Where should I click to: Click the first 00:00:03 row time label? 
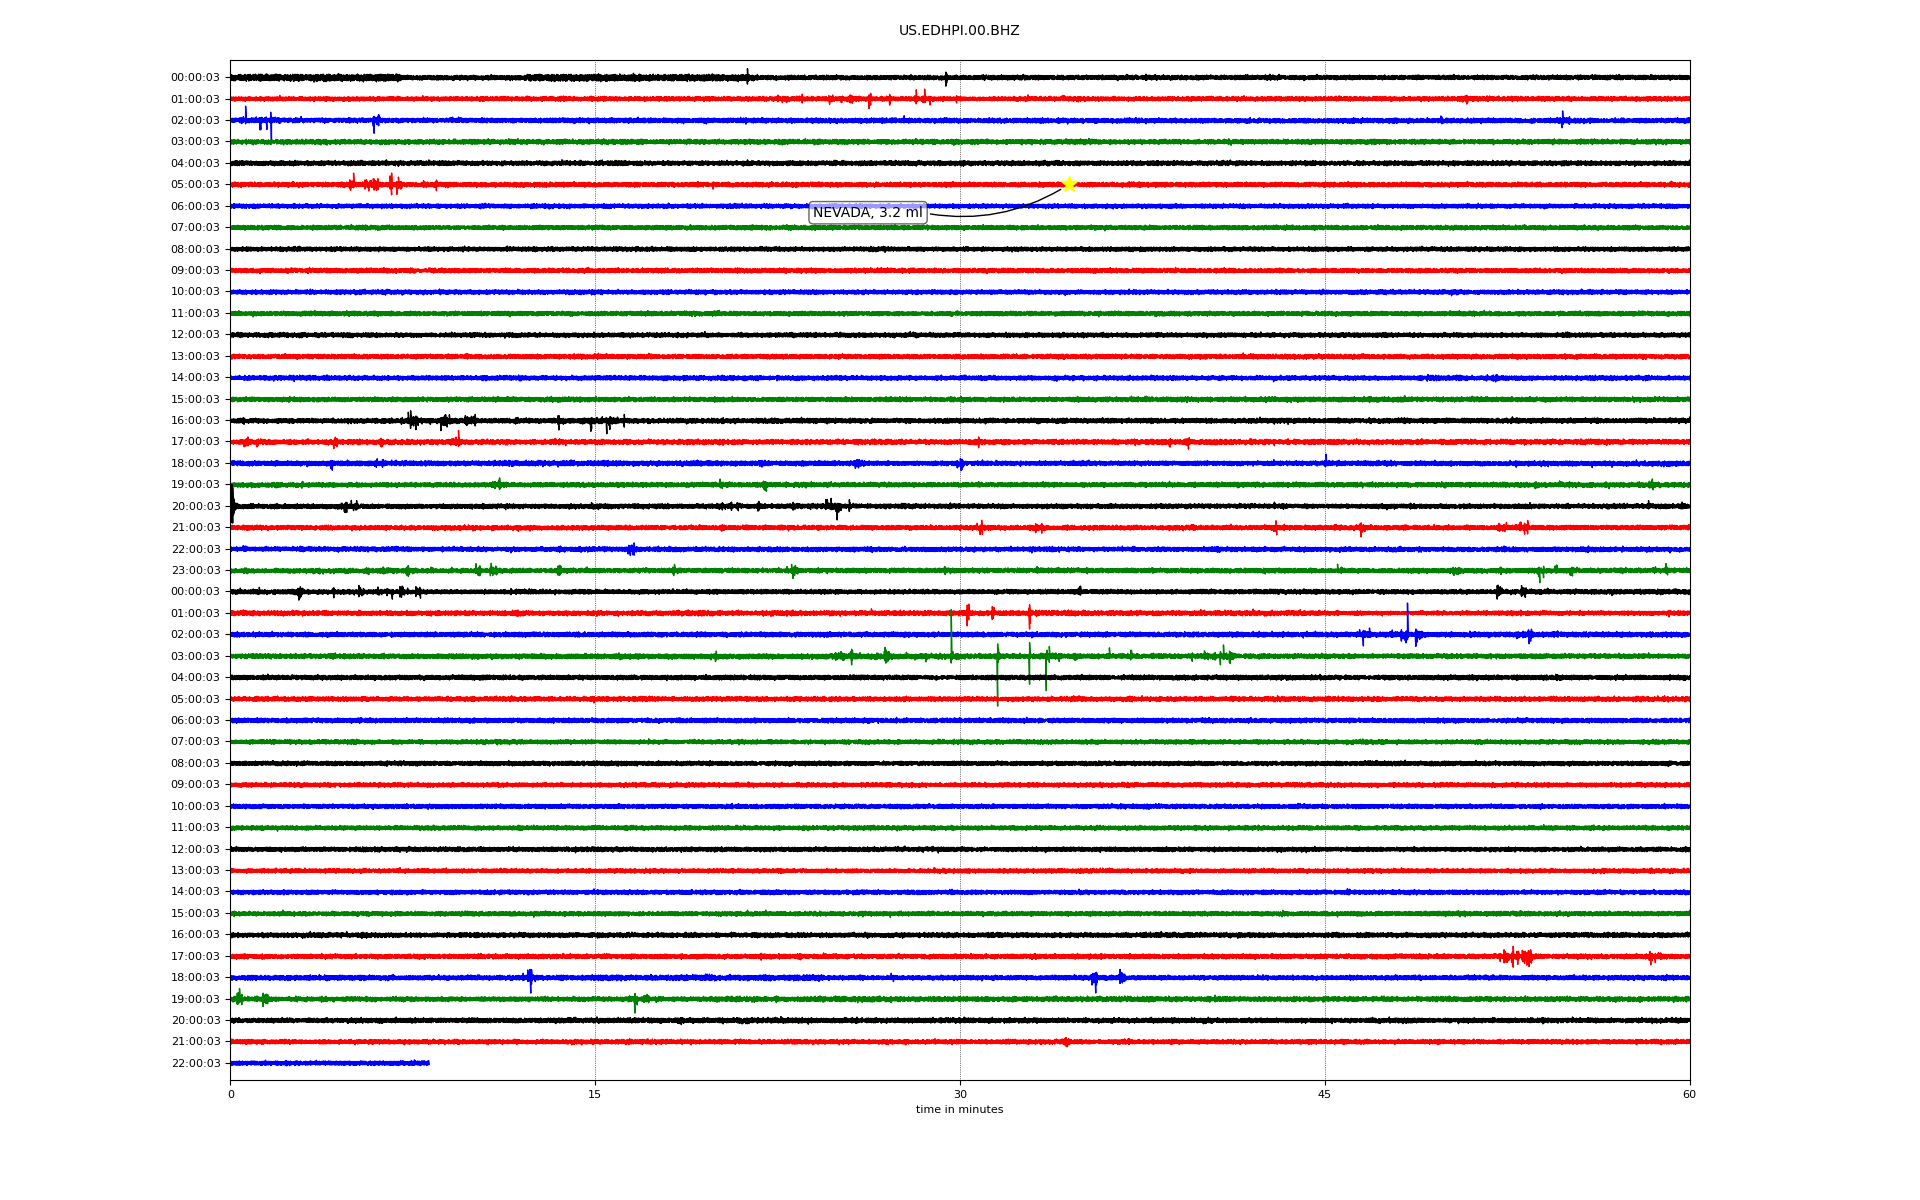pos(195,78)
